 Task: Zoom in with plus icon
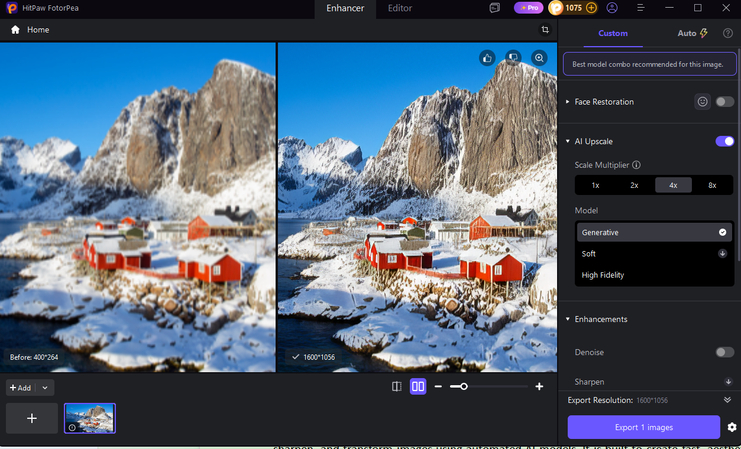[x=539, y=387]
